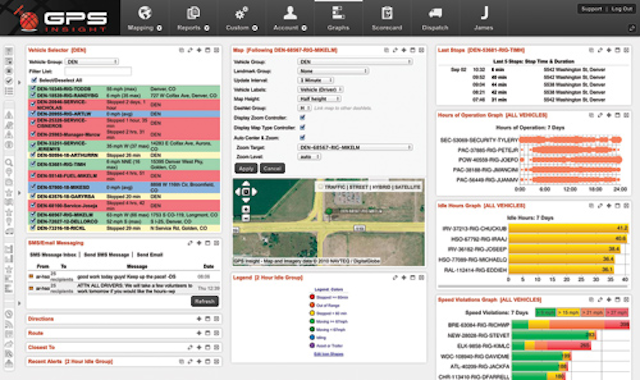Open the Landmark Group dropdown
Screen dimensions: 640x380
[x=333, y=71]
